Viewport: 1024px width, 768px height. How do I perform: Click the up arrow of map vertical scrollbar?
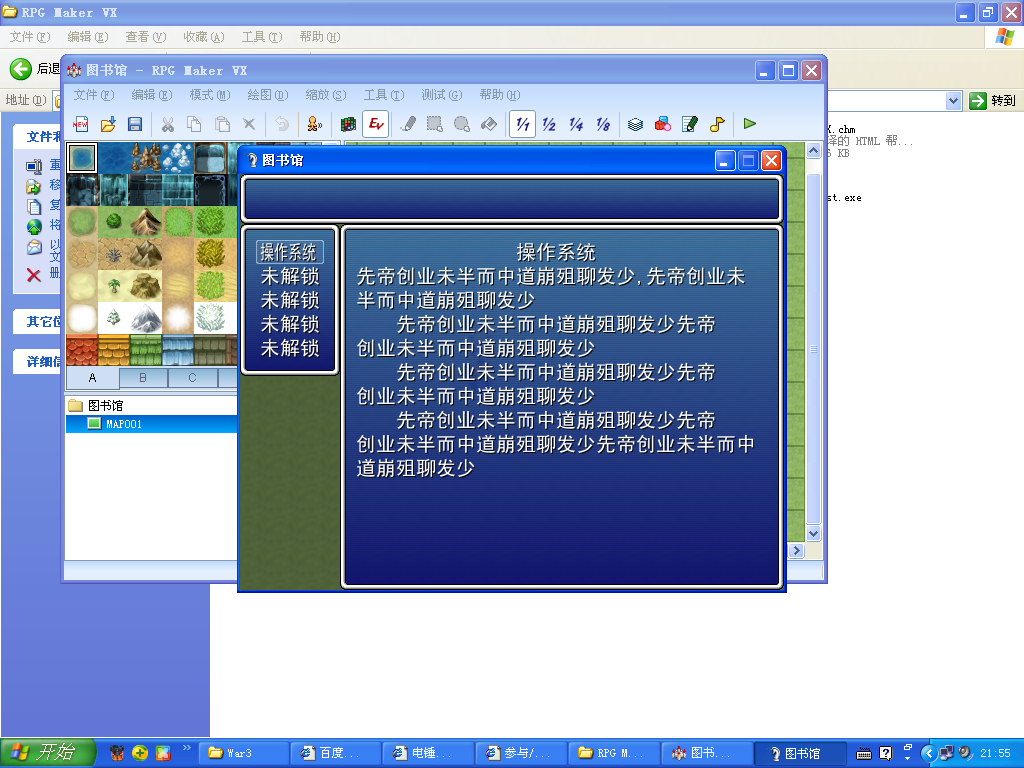pos(813,151)
